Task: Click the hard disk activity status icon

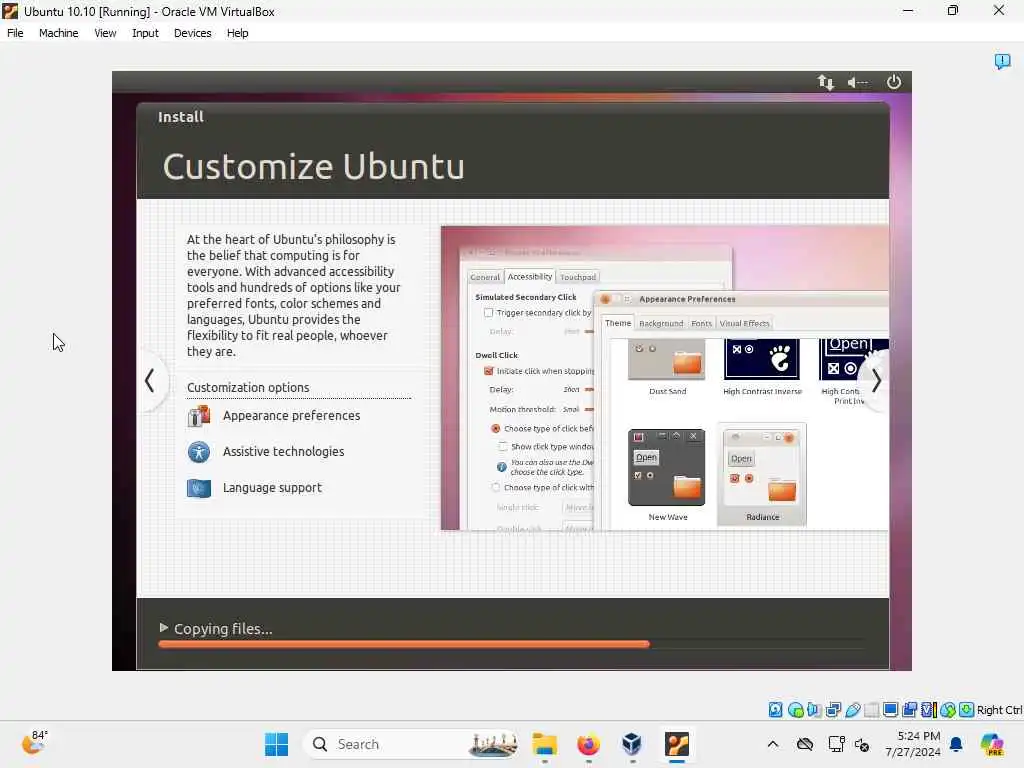Action: pos(775,710)
